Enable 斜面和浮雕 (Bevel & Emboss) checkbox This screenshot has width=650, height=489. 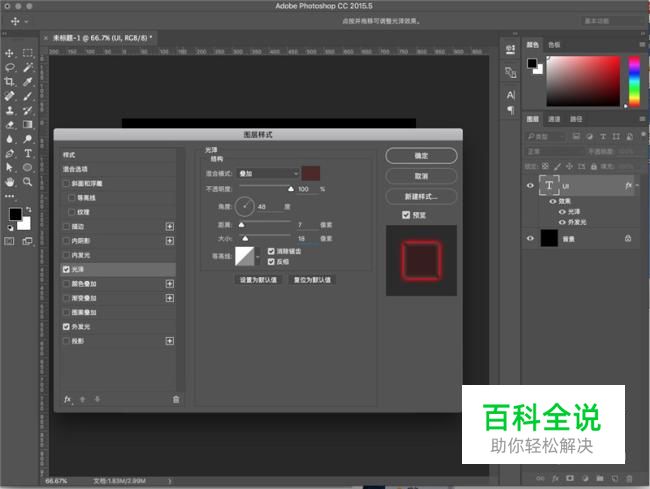pos(66,183)
